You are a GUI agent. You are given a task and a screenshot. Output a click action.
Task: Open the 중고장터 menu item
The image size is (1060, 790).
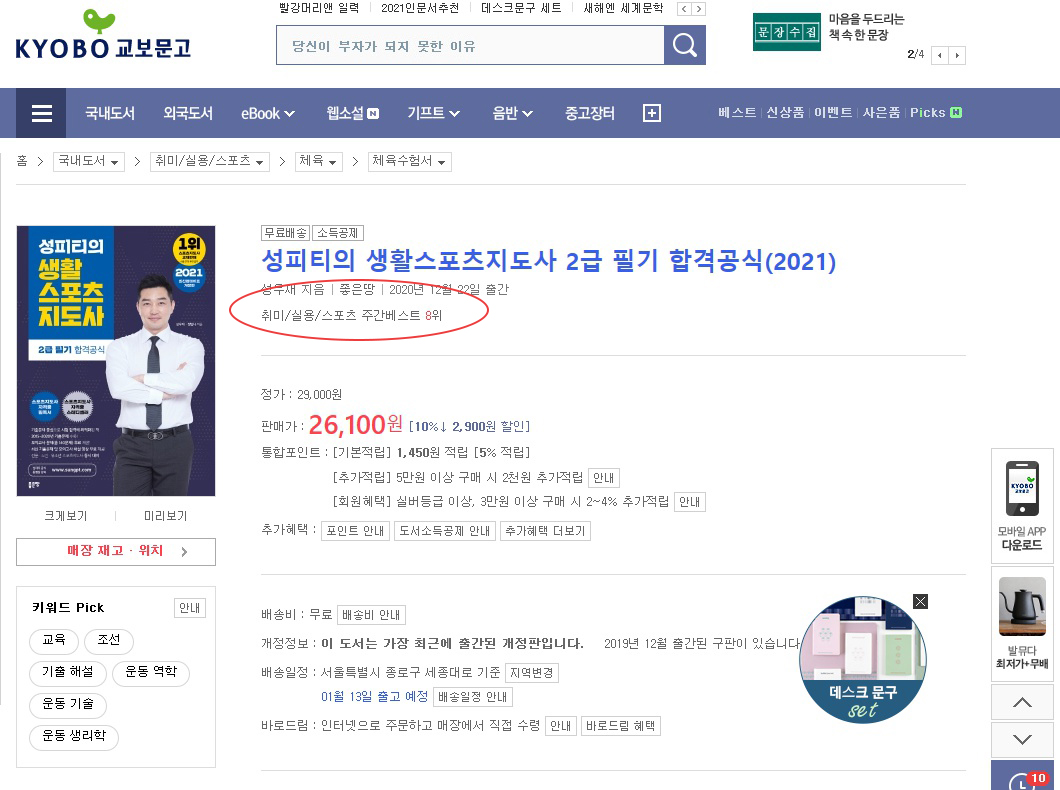point(589,113)
